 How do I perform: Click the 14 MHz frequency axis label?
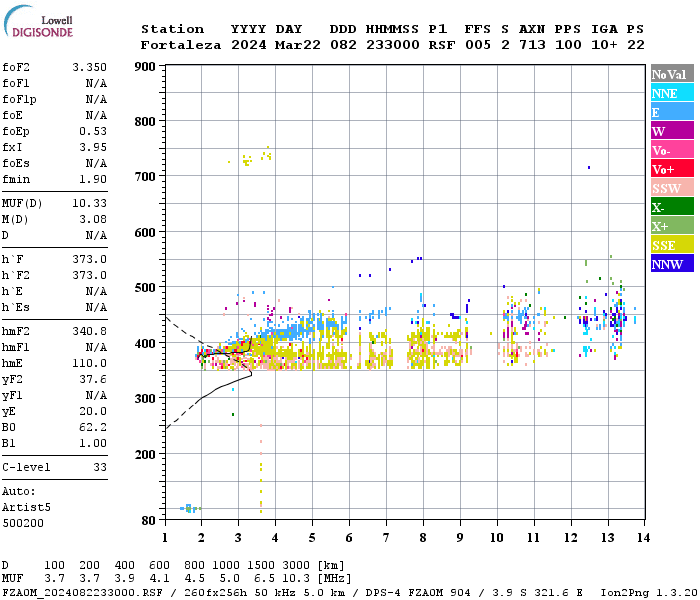(x=643, y=538)
